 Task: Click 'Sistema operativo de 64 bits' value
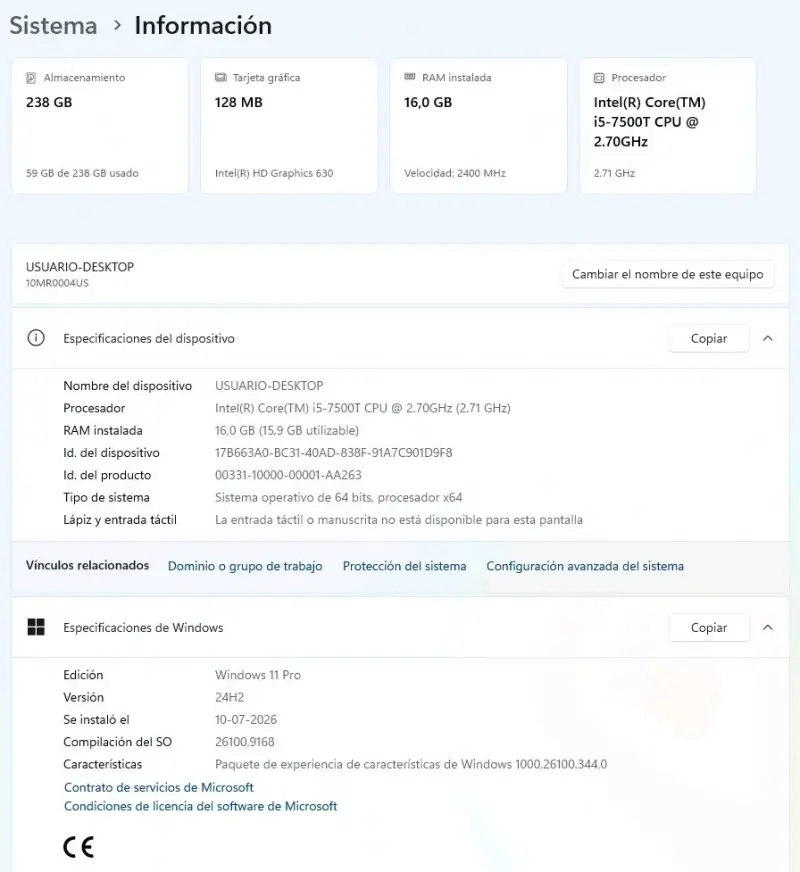click(x=339, y=497)
